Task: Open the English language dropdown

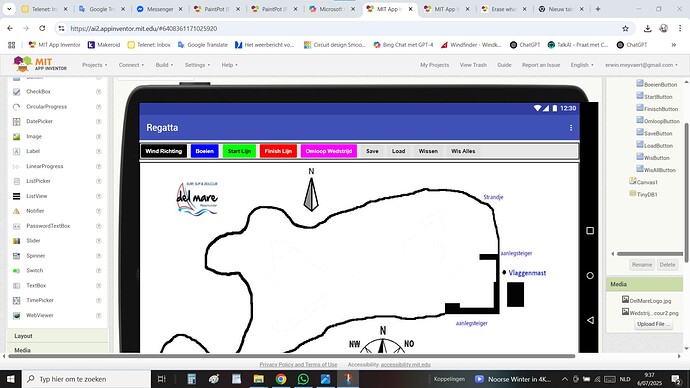Action: [582, 65]
